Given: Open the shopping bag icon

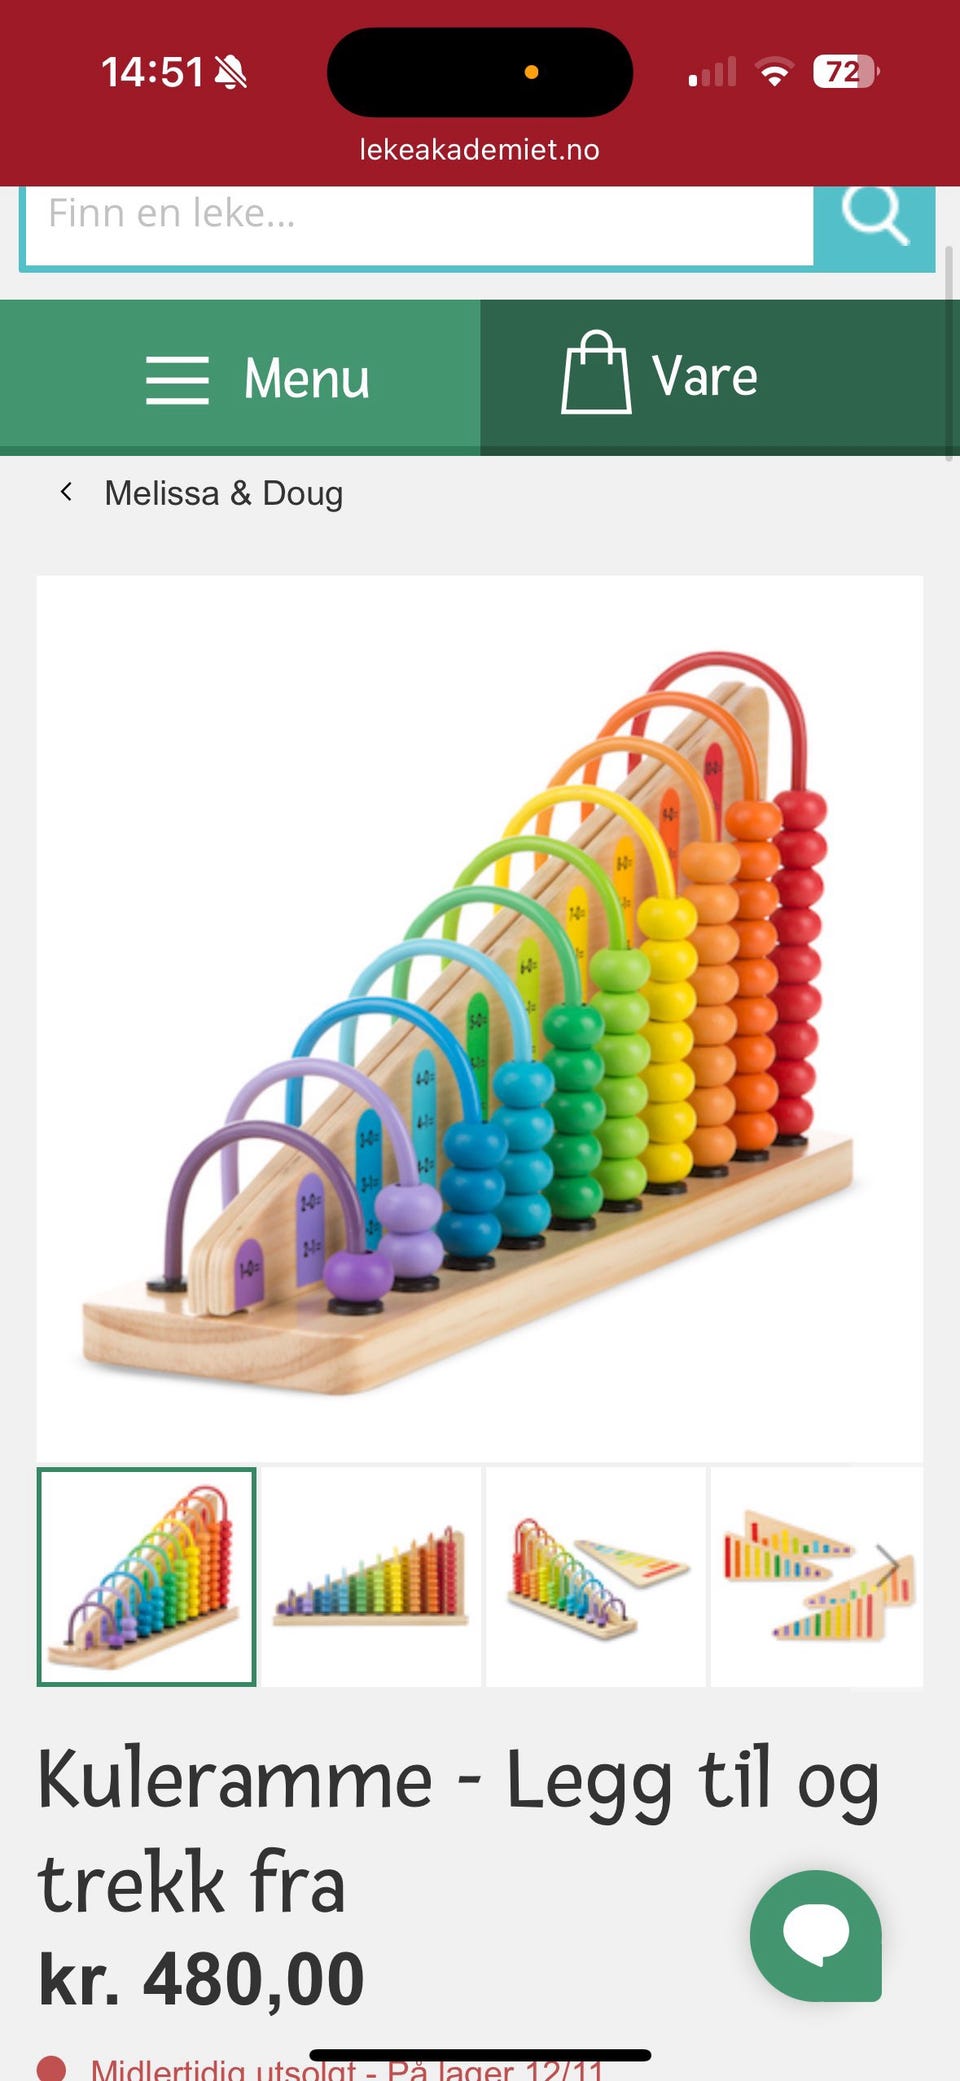Looking at the screenshot, I should [596, 372].
